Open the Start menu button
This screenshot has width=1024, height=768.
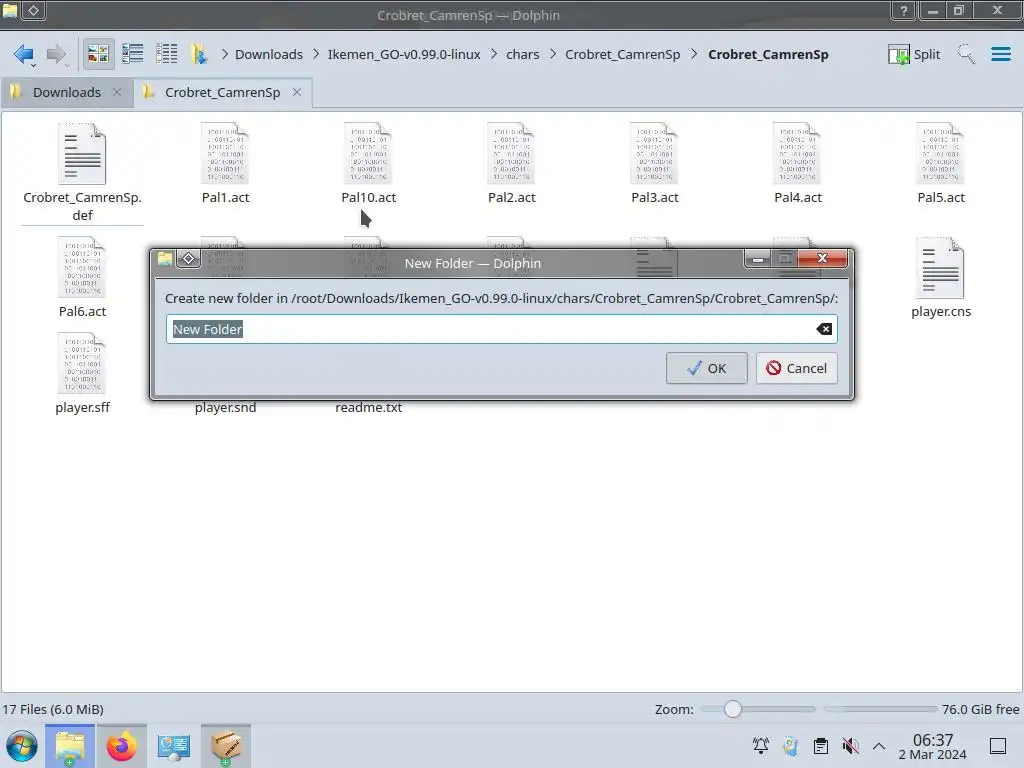coord(22,746)
